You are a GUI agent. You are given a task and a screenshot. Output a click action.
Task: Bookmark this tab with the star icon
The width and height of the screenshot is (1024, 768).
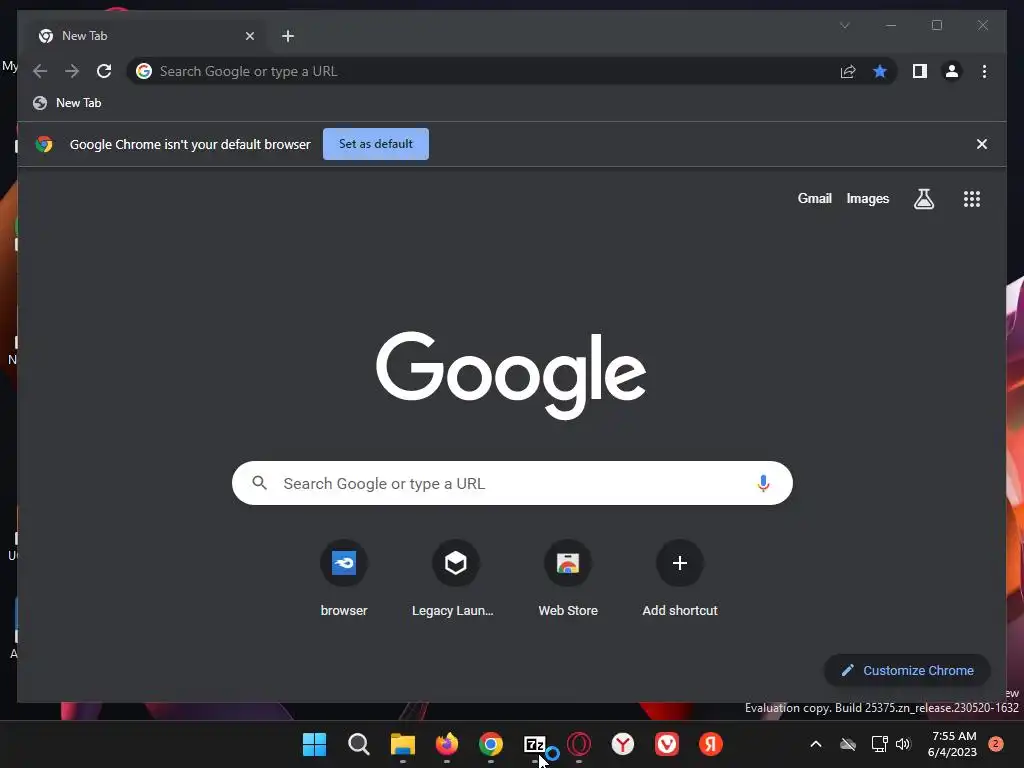pos(880,71)
